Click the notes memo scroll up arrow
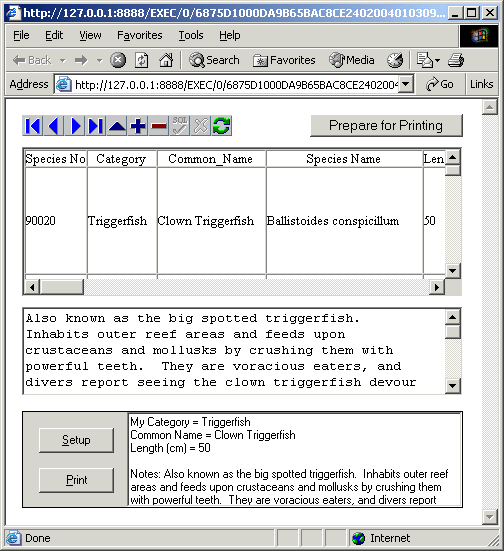 tap(453, 317)
